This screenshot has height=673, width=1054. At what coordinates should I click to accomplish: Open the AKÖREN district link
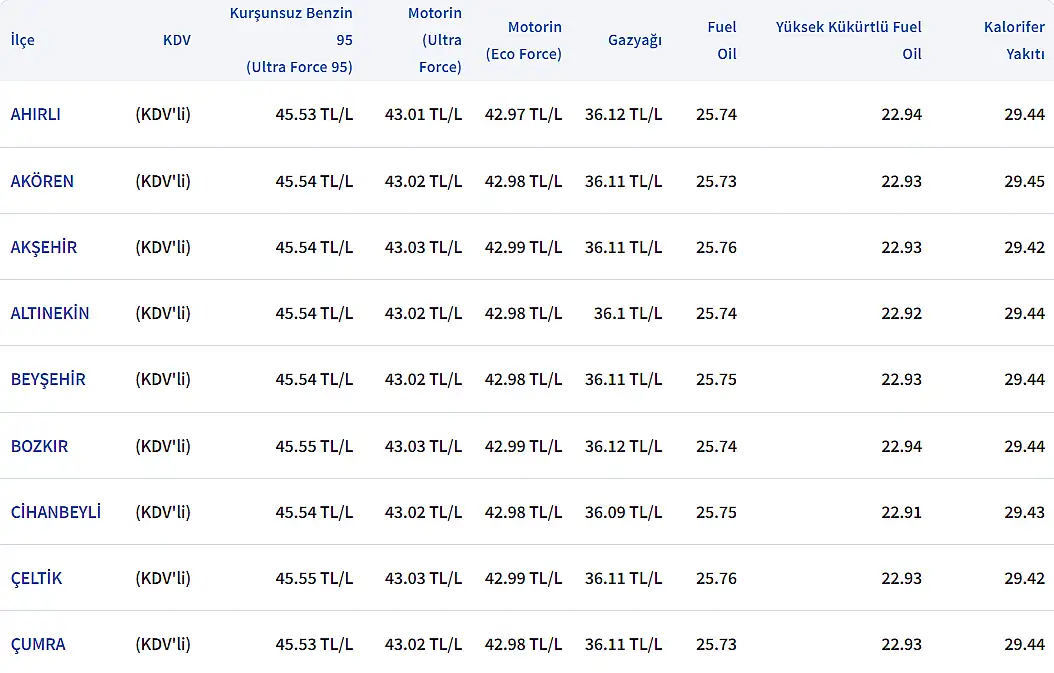tap(42, 181)
